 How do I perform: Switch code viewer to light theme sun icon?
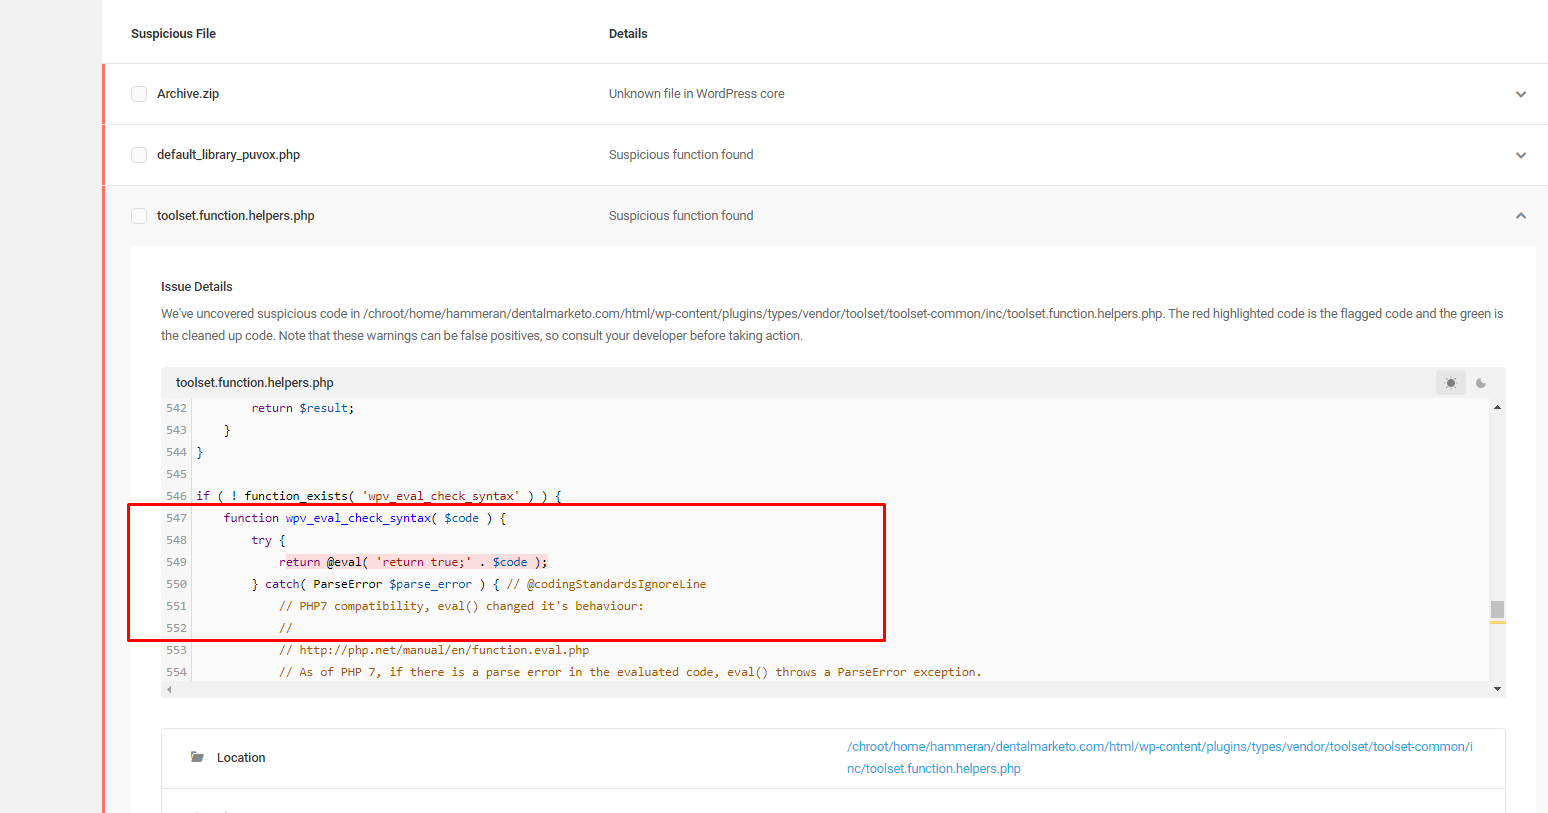[x=1450, y=383]
